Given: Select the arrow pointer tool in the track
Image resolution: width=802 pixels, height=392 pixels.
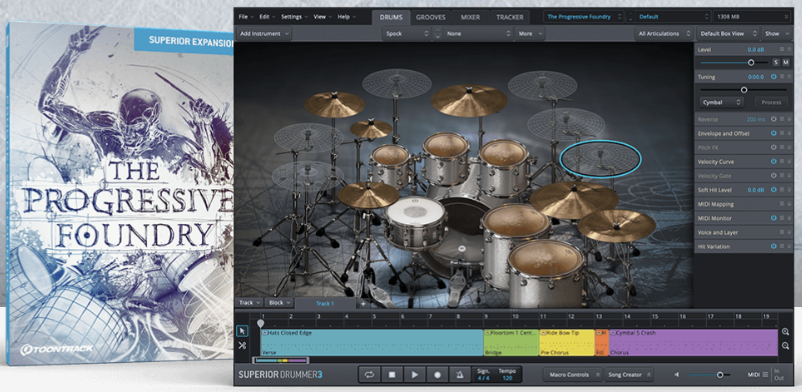Looking at the screenshot, I should [242, 332].
